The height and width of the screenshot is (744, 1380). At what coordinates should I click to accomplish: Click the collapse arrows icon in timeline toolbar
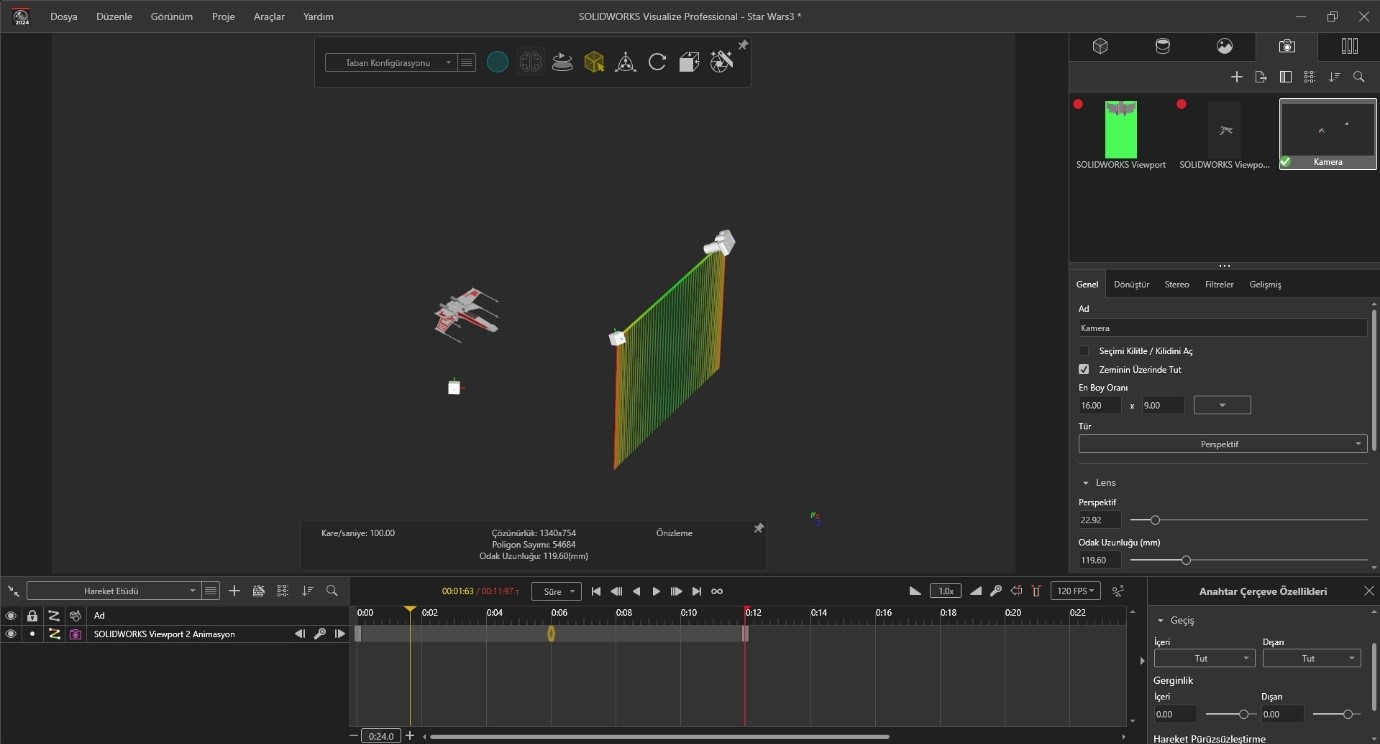coord(13,591)
